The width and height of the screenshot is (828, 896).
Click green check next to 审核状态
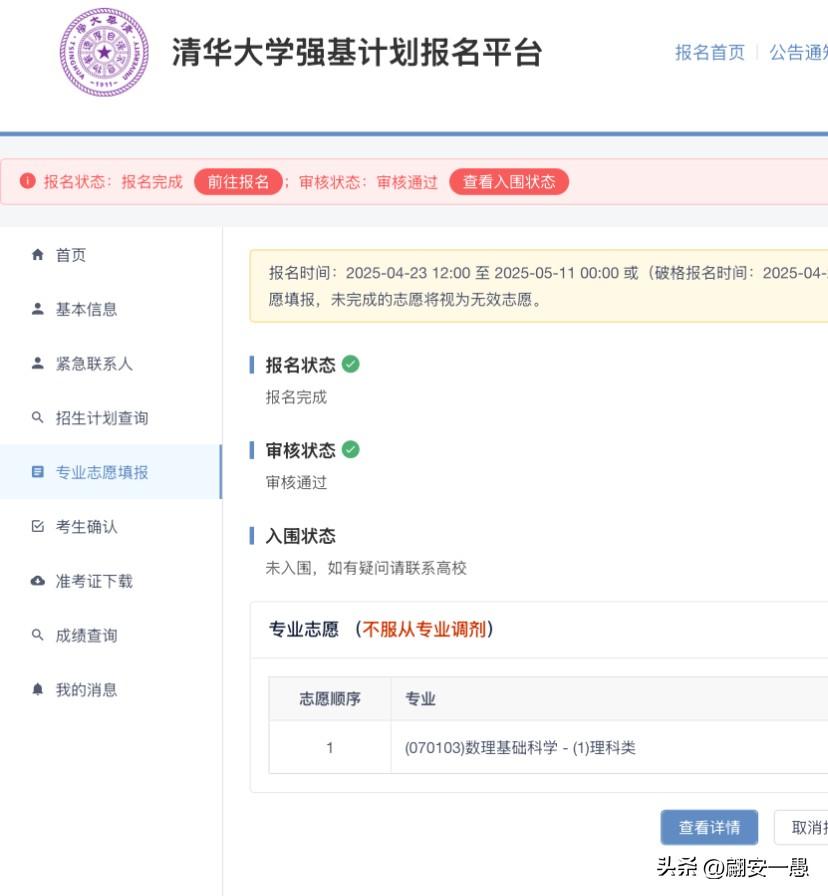(x=350, y=450)
